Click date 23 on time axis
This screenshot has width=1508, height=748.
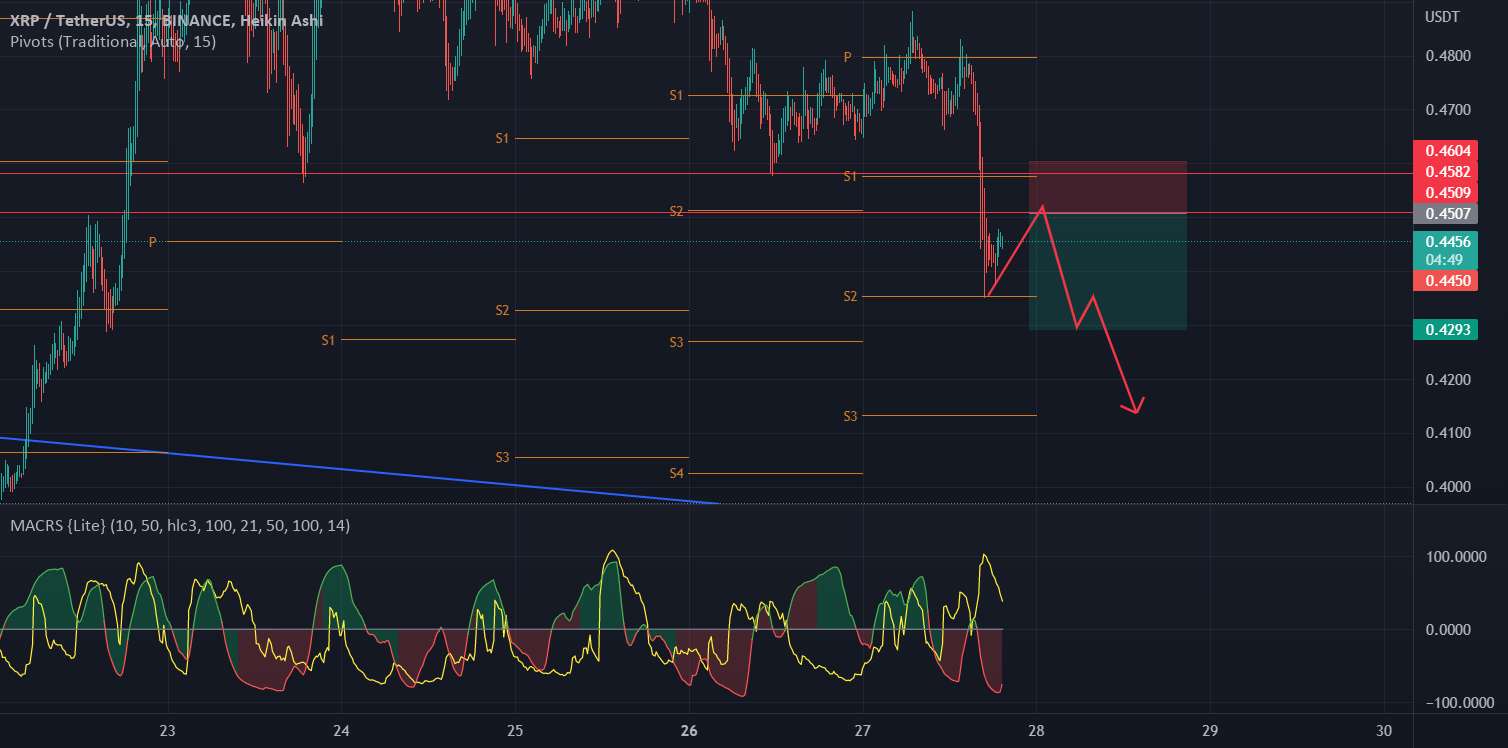pos(168,729)
